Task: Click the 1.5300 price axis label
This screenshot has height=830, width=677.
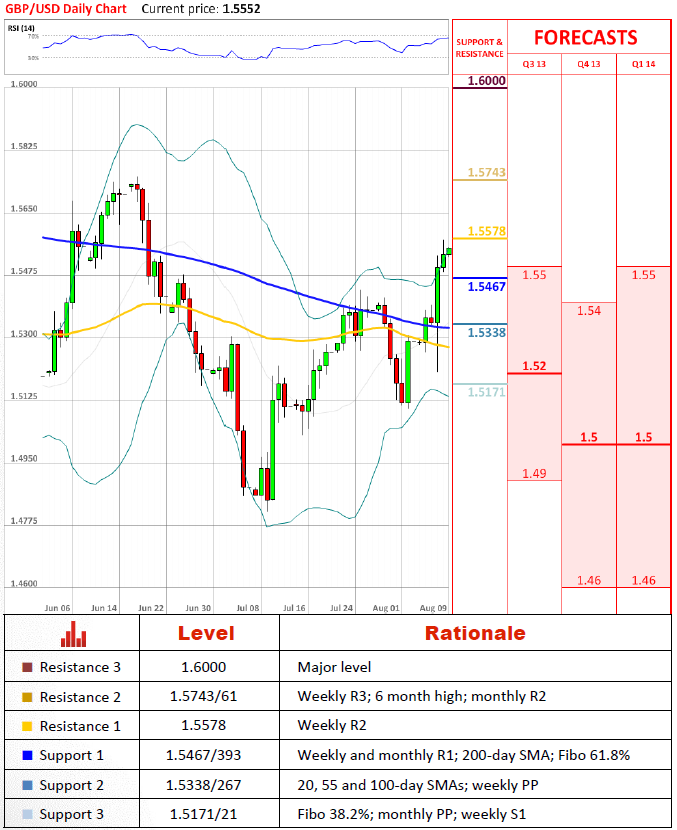Action: point(24,334)
